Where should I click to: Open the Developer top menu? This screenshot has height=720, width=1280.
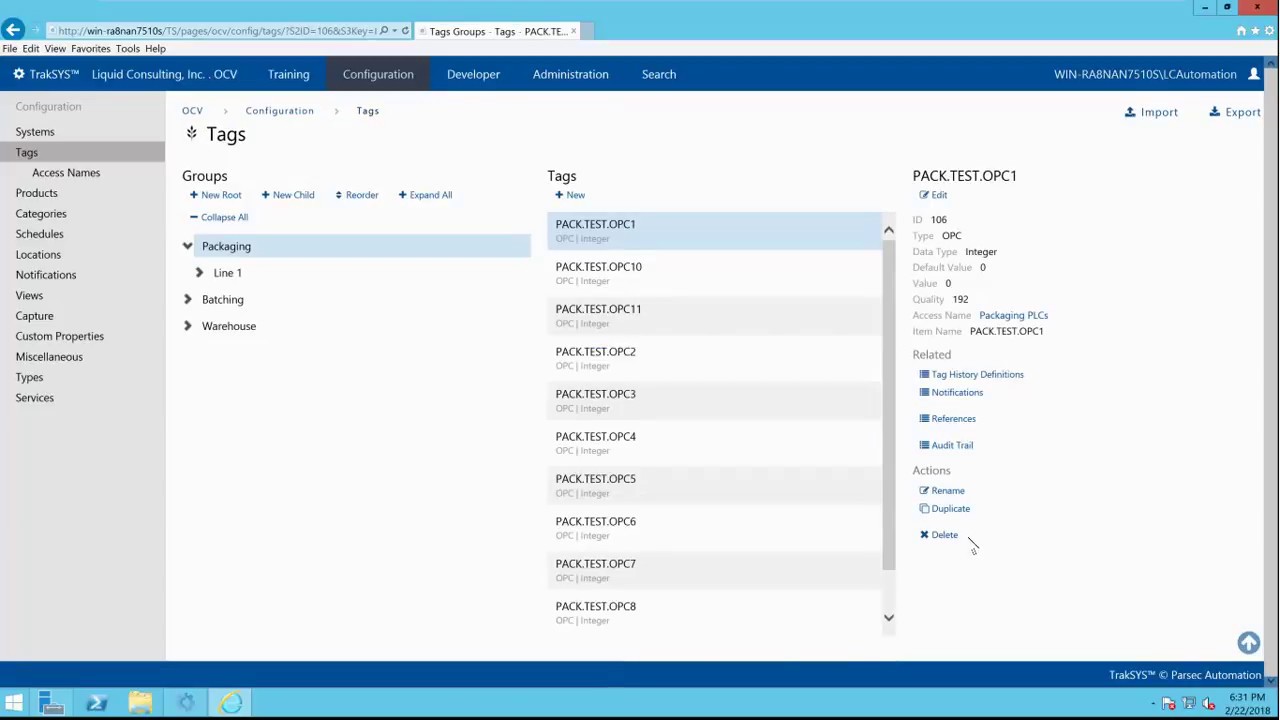coord(473,74)
